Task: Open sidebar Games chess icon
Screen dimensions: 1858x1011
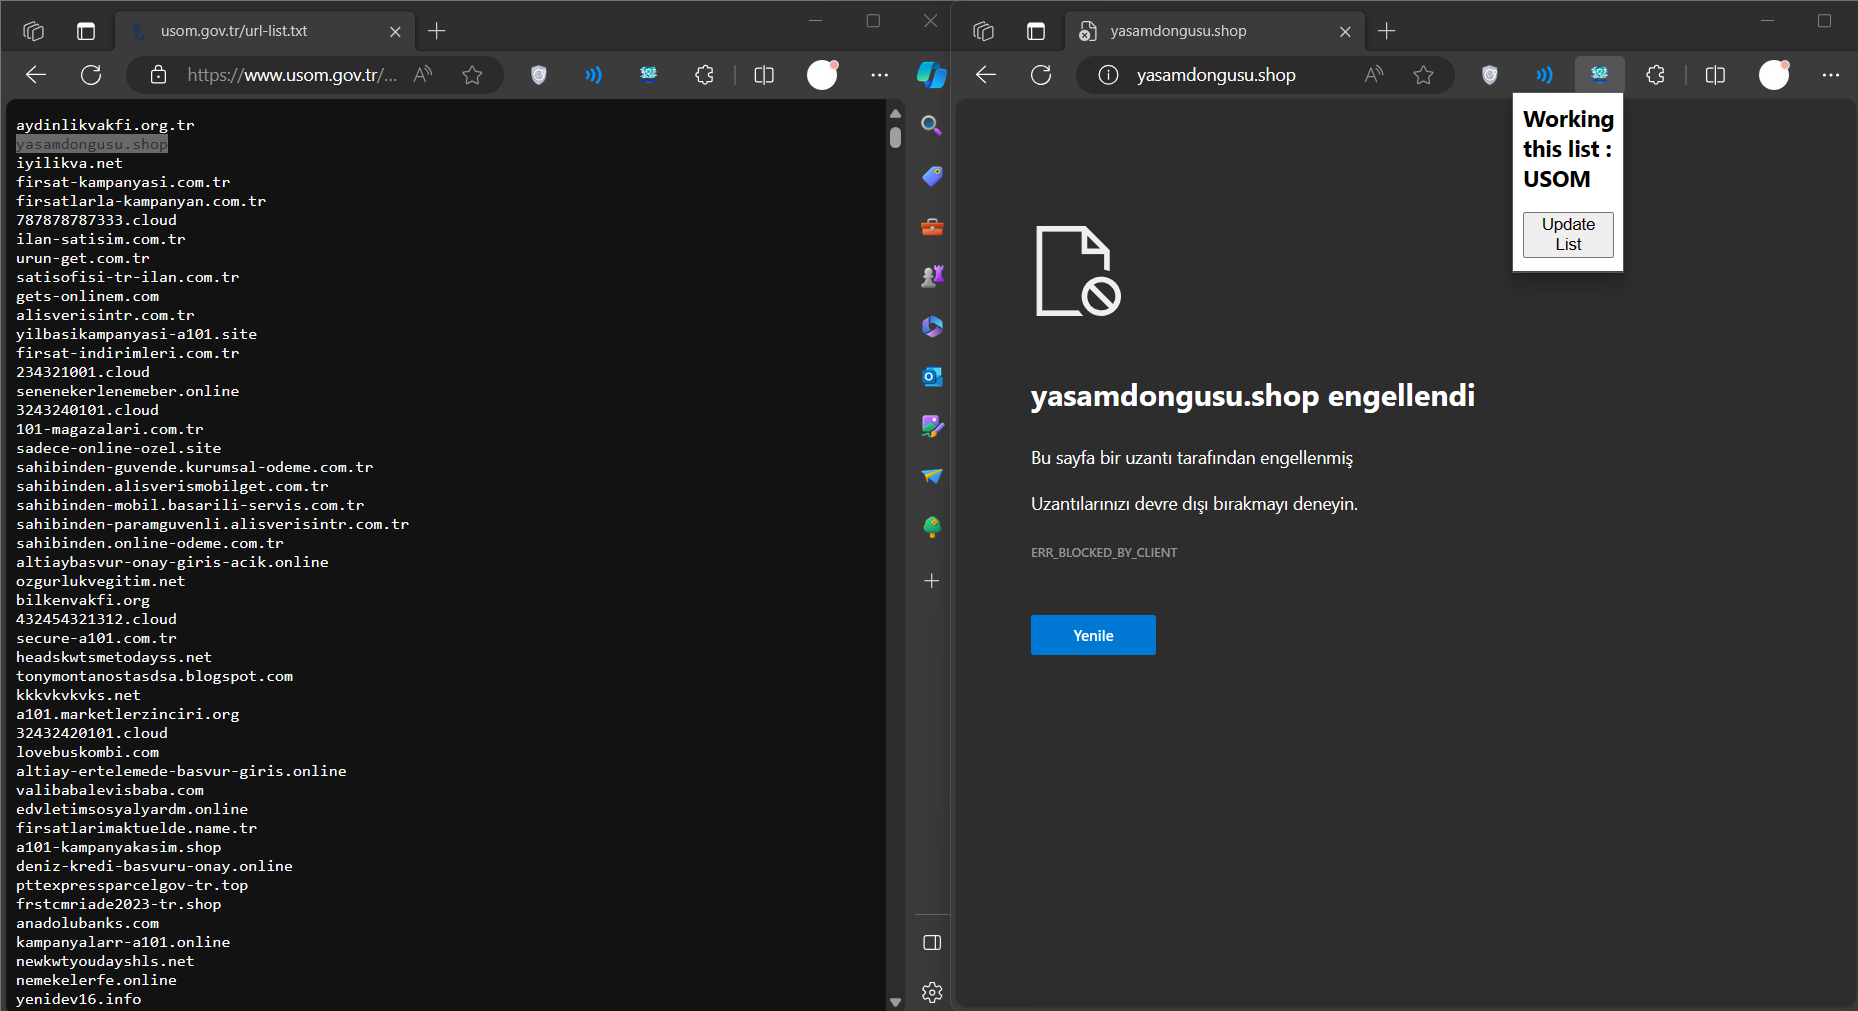Action: click(931, 277)
